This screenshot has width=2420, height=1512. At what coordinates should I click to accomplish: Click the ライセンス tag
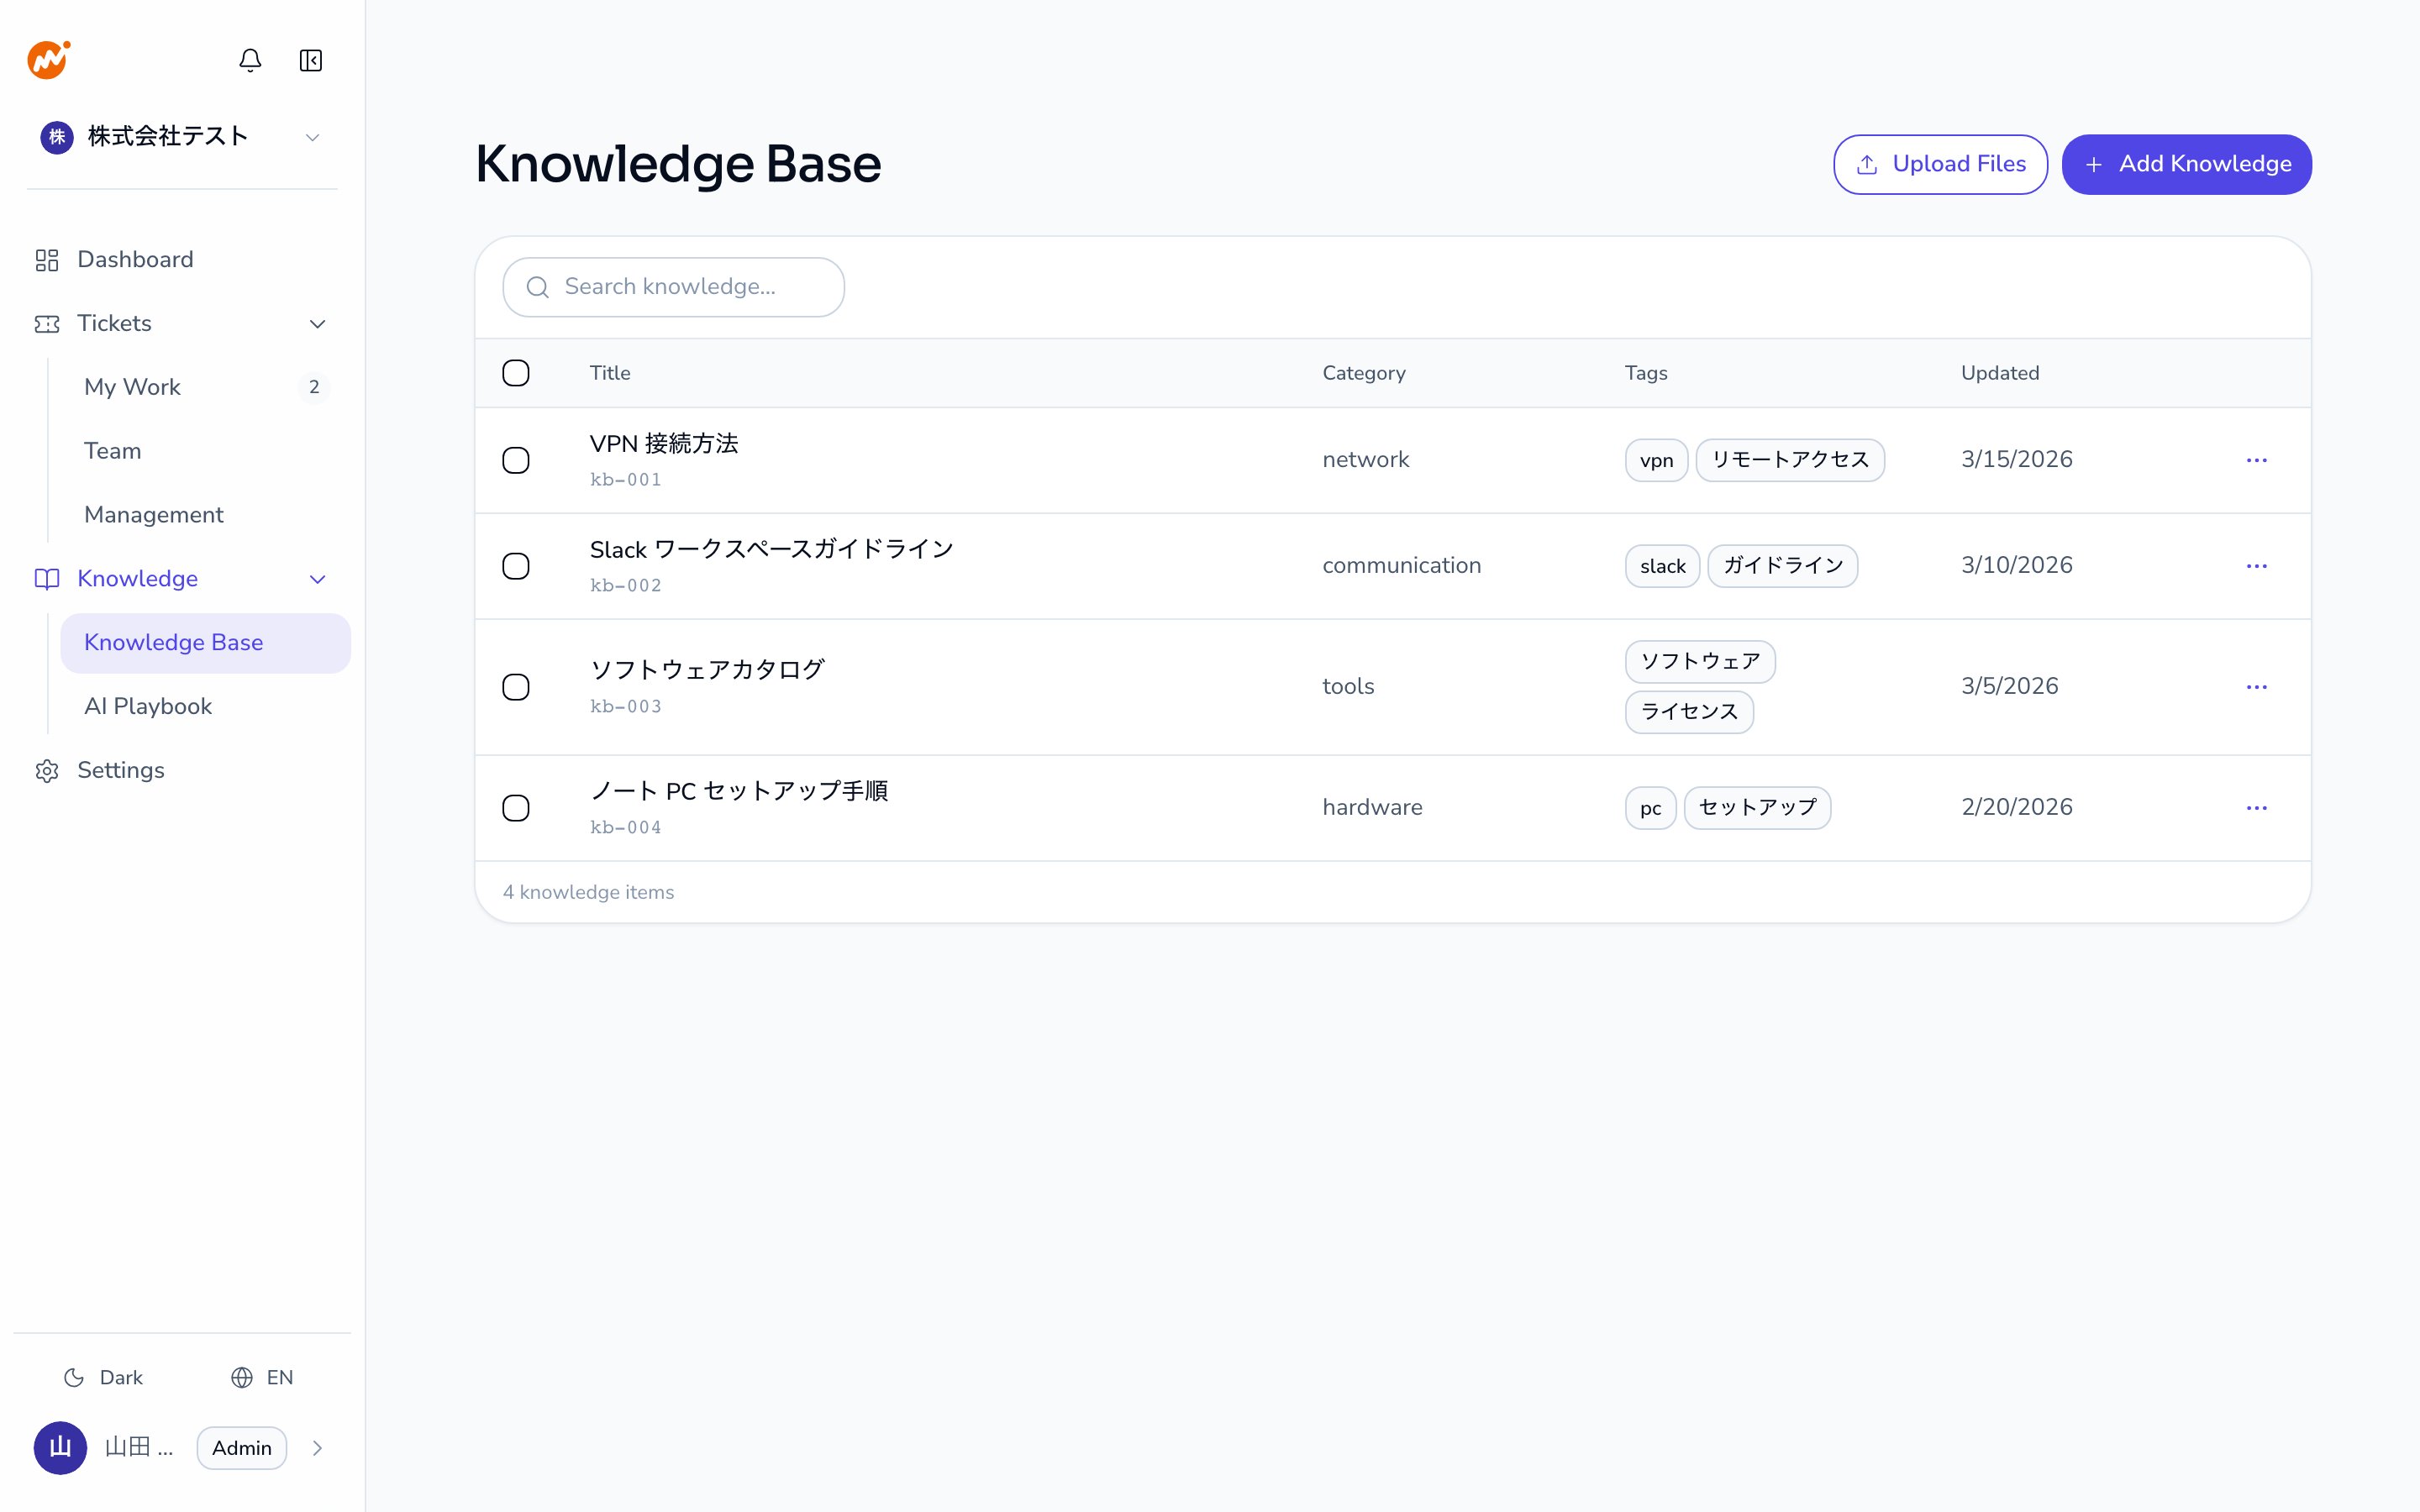point(1689,712)
